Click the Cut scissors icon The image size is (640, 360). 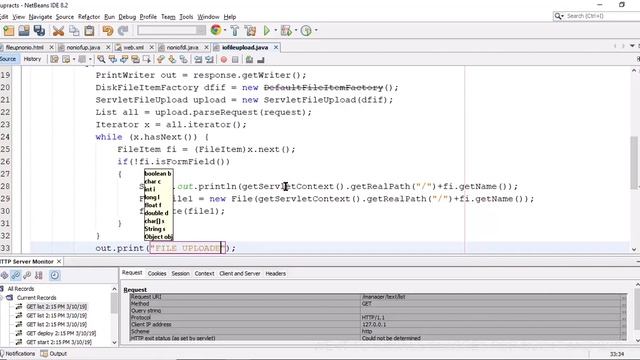(x=58, y=31)
